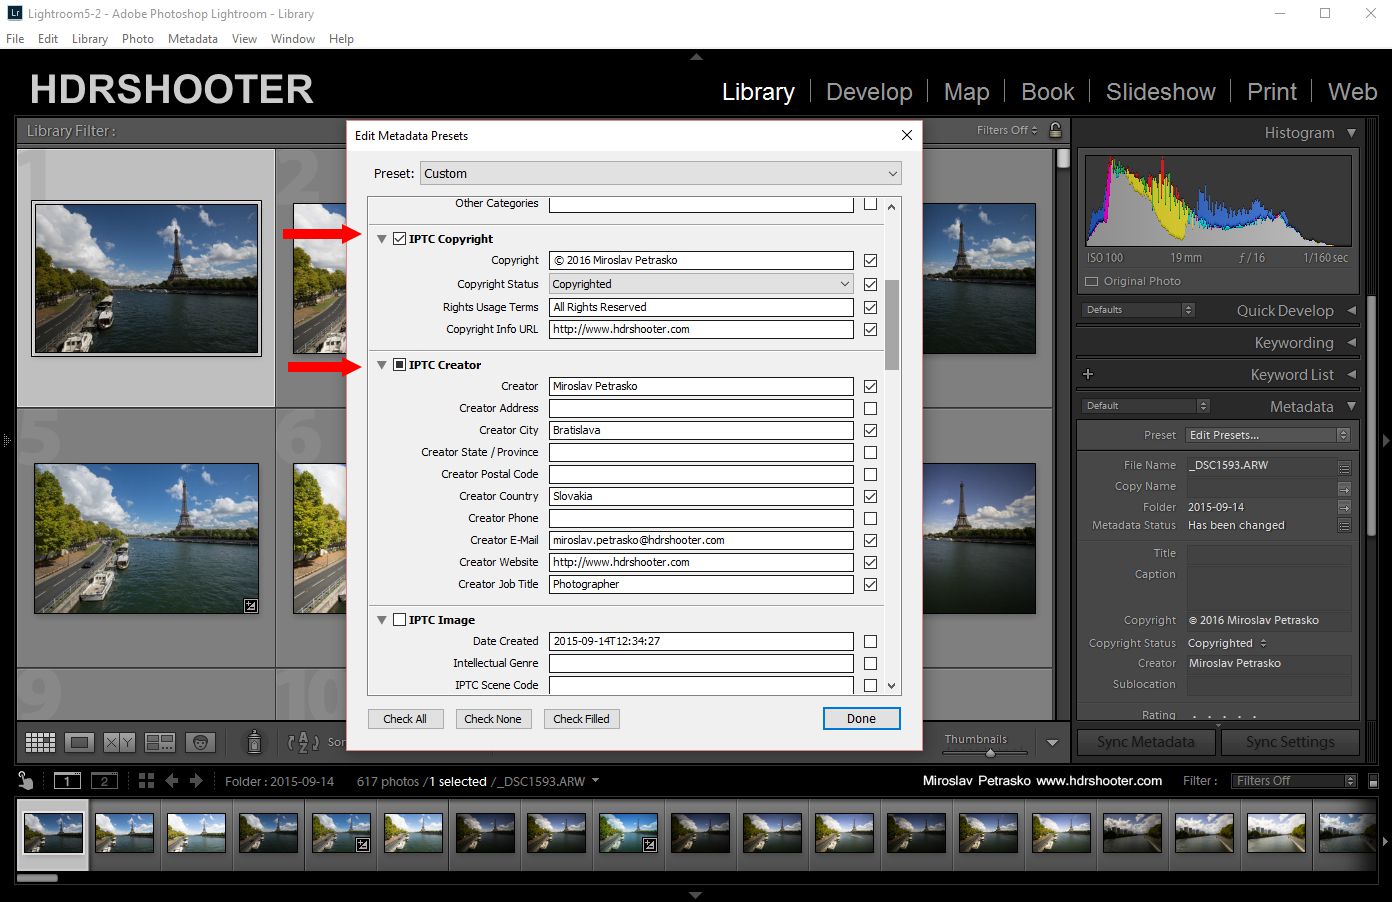
Task: Open the Copyright Status dropdown in dialog
Action: (701, 284)
